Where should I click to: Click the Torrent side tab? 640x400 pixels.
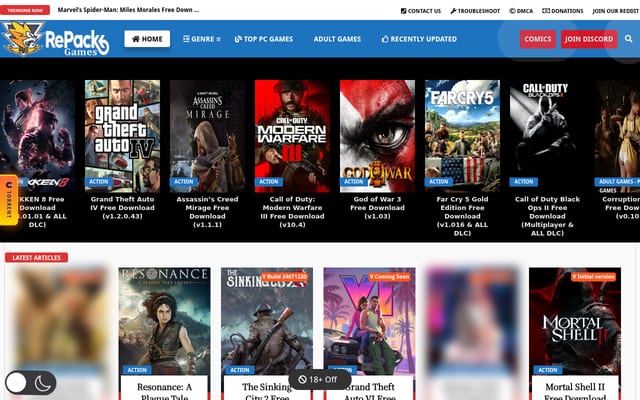tap(9, 200)
